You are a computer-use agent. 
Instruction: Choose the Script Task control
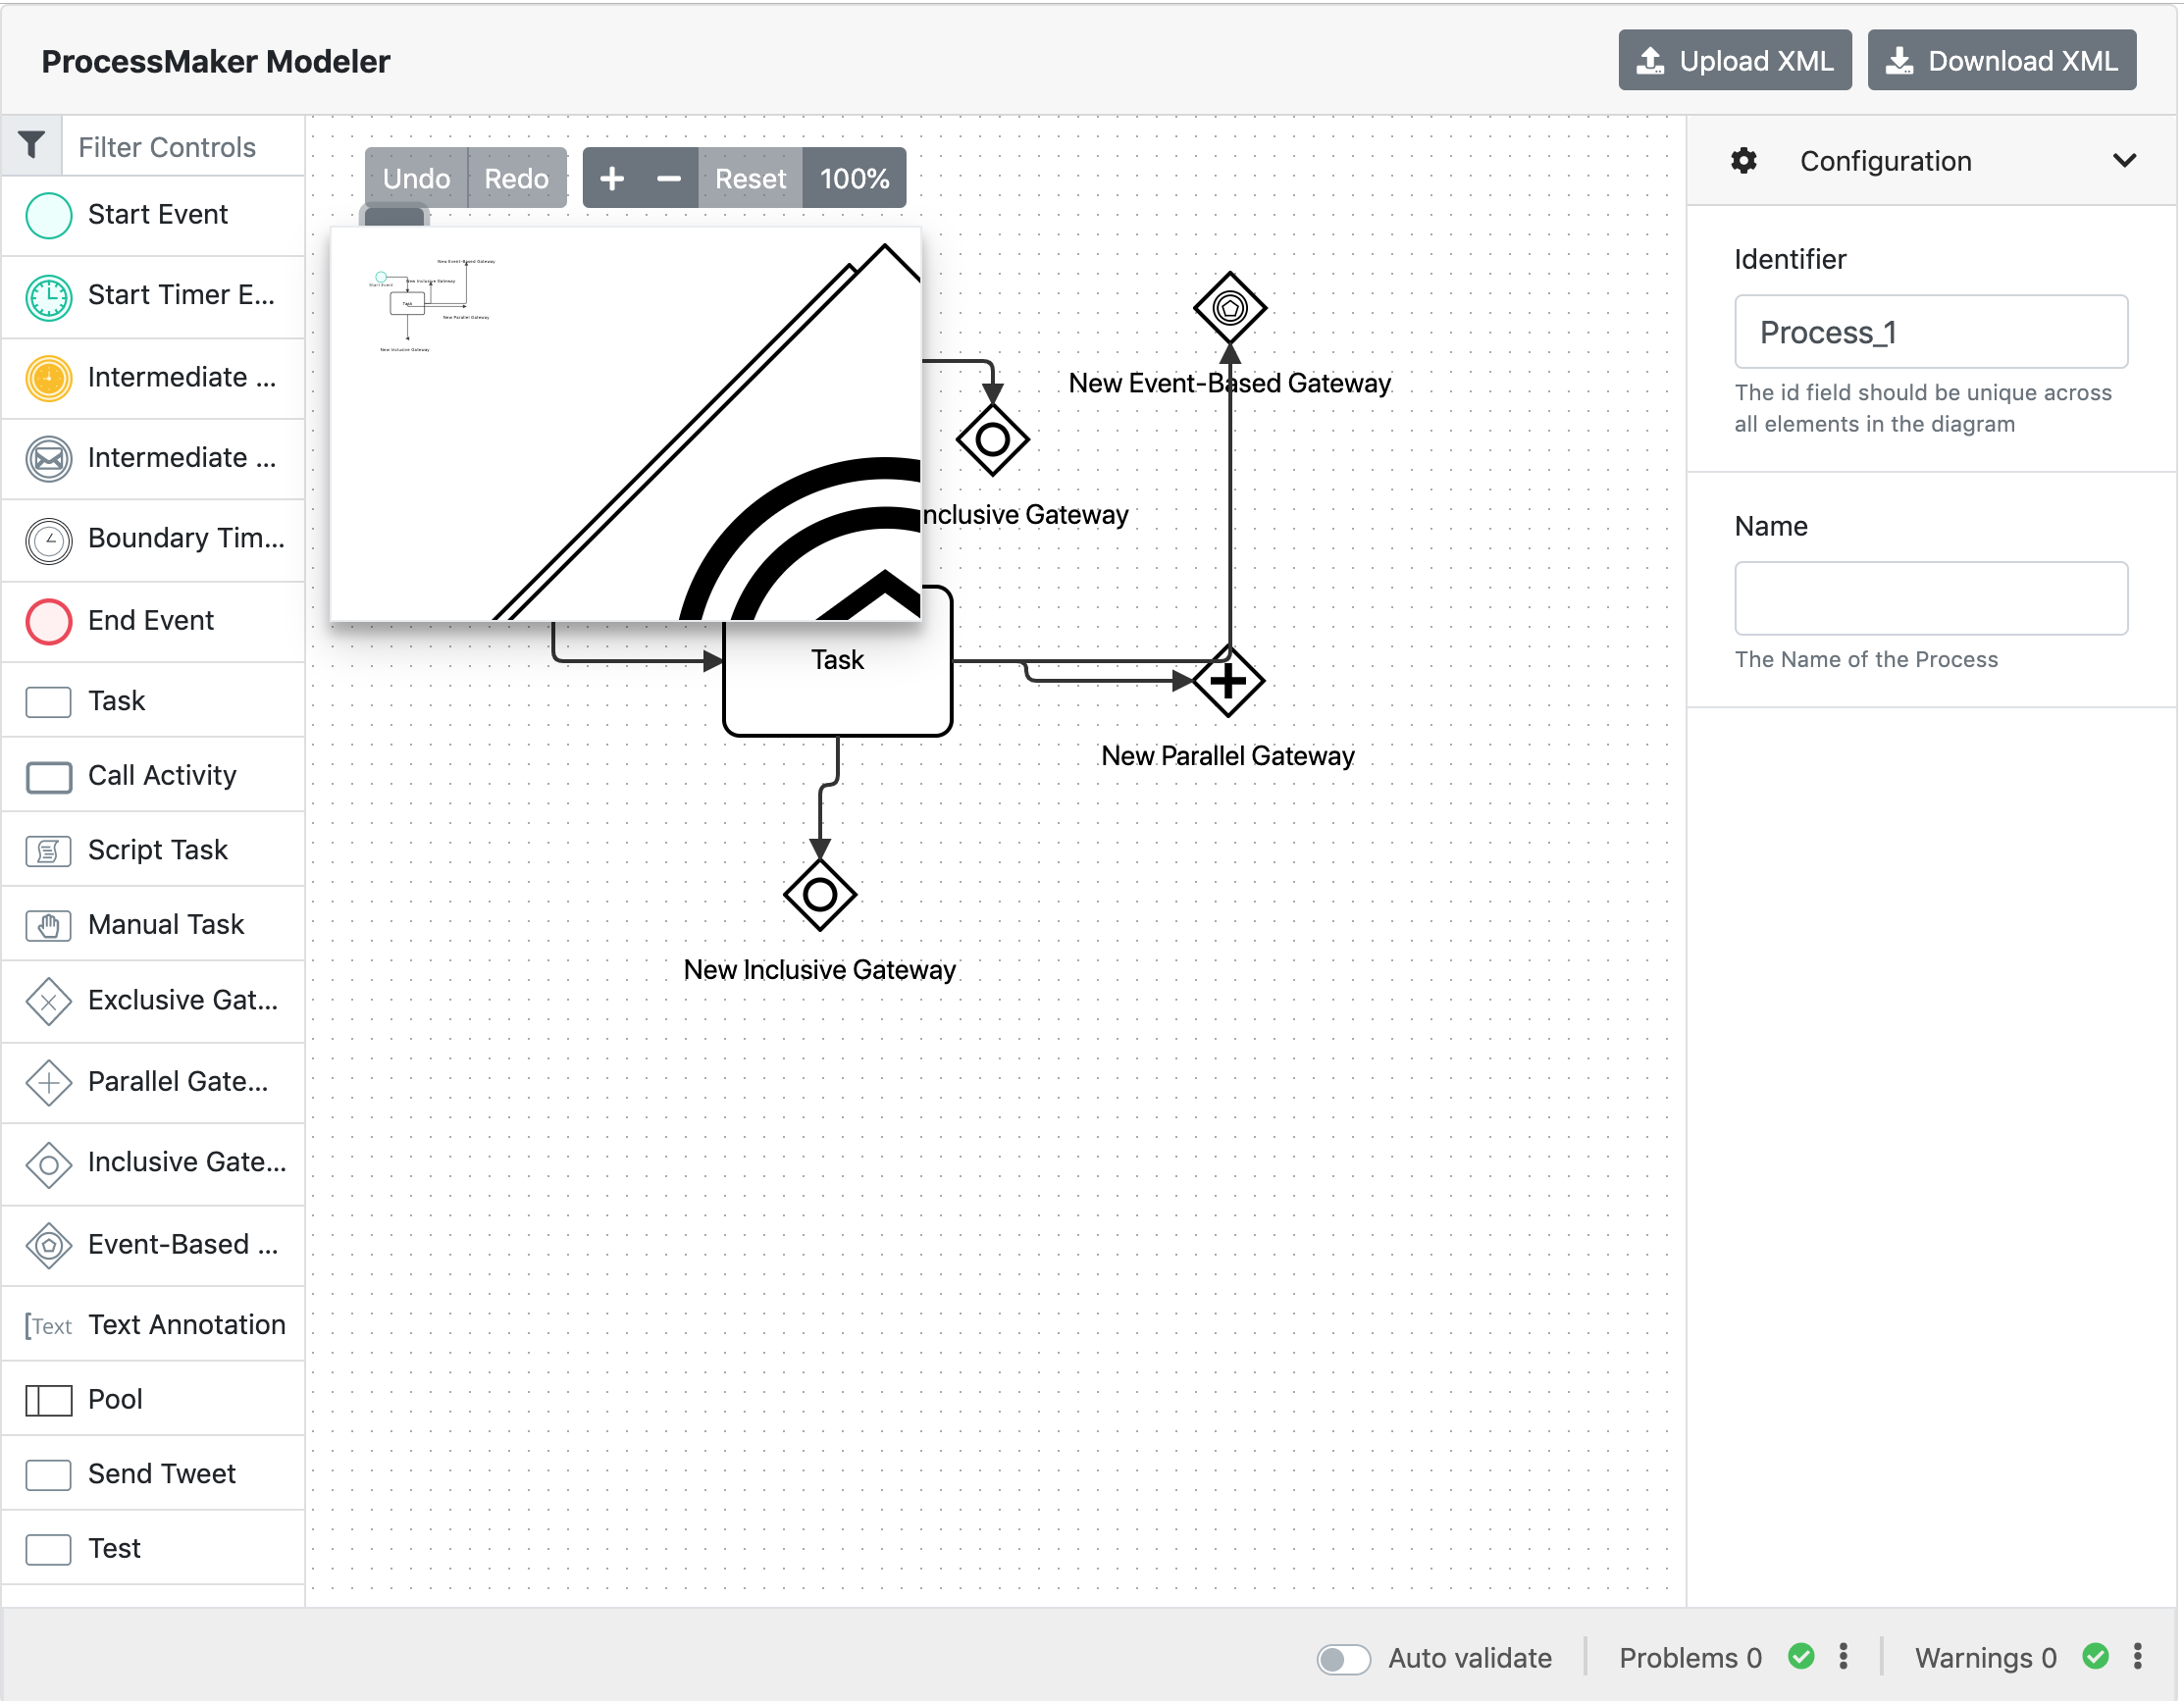157,849
